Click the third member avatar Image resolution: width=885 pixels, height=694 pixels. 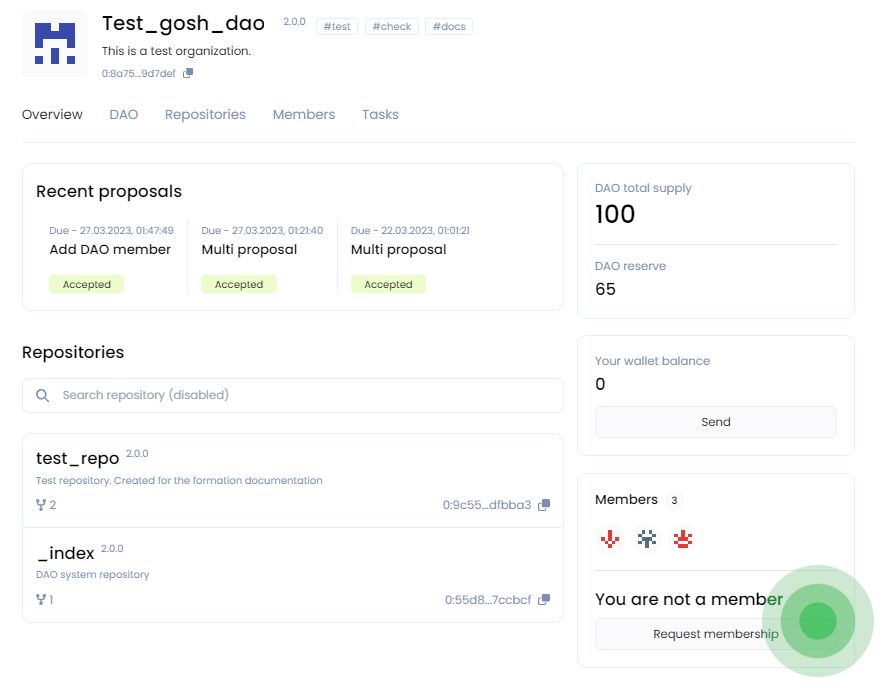coord(684,540)
